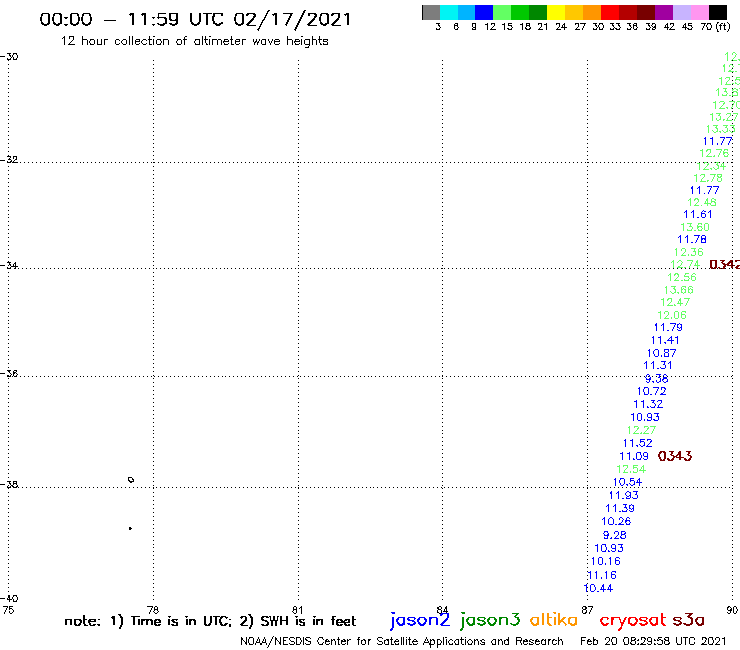Screen dimensions: 740x650
Task: Click the wave height value 12.74
Action: (685, 264)
